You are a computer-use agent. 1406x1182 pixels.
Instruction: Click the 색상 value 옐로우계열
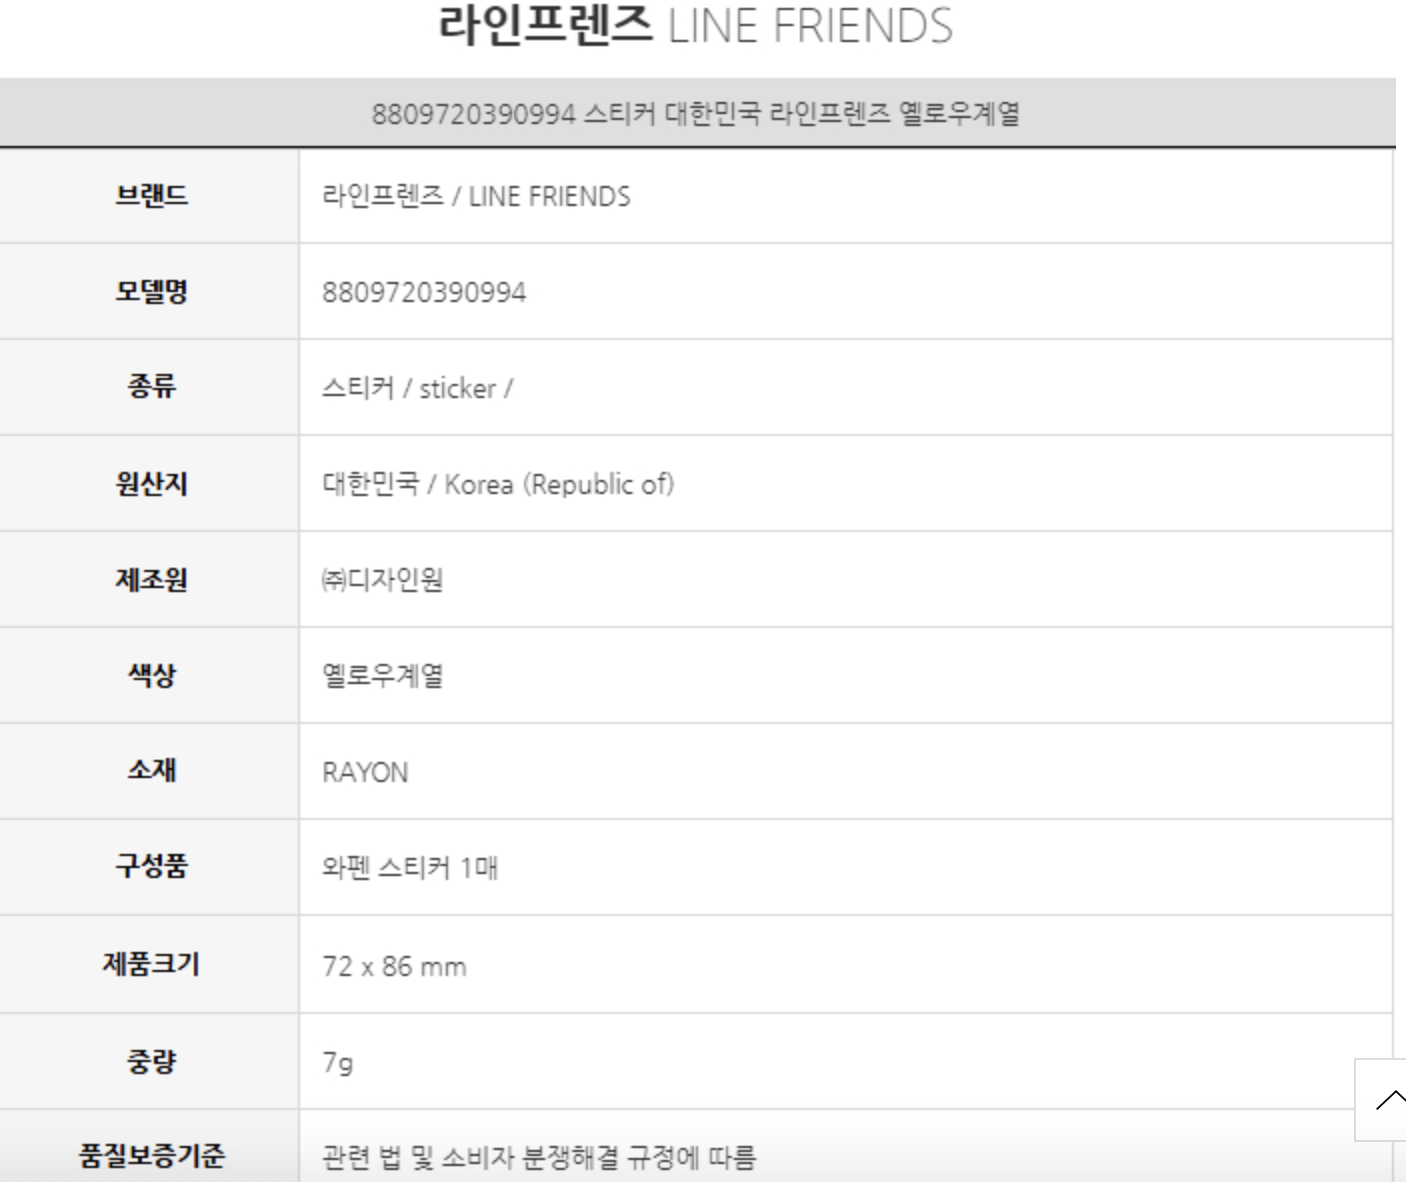pyautogui.click(x=382, y=677)
